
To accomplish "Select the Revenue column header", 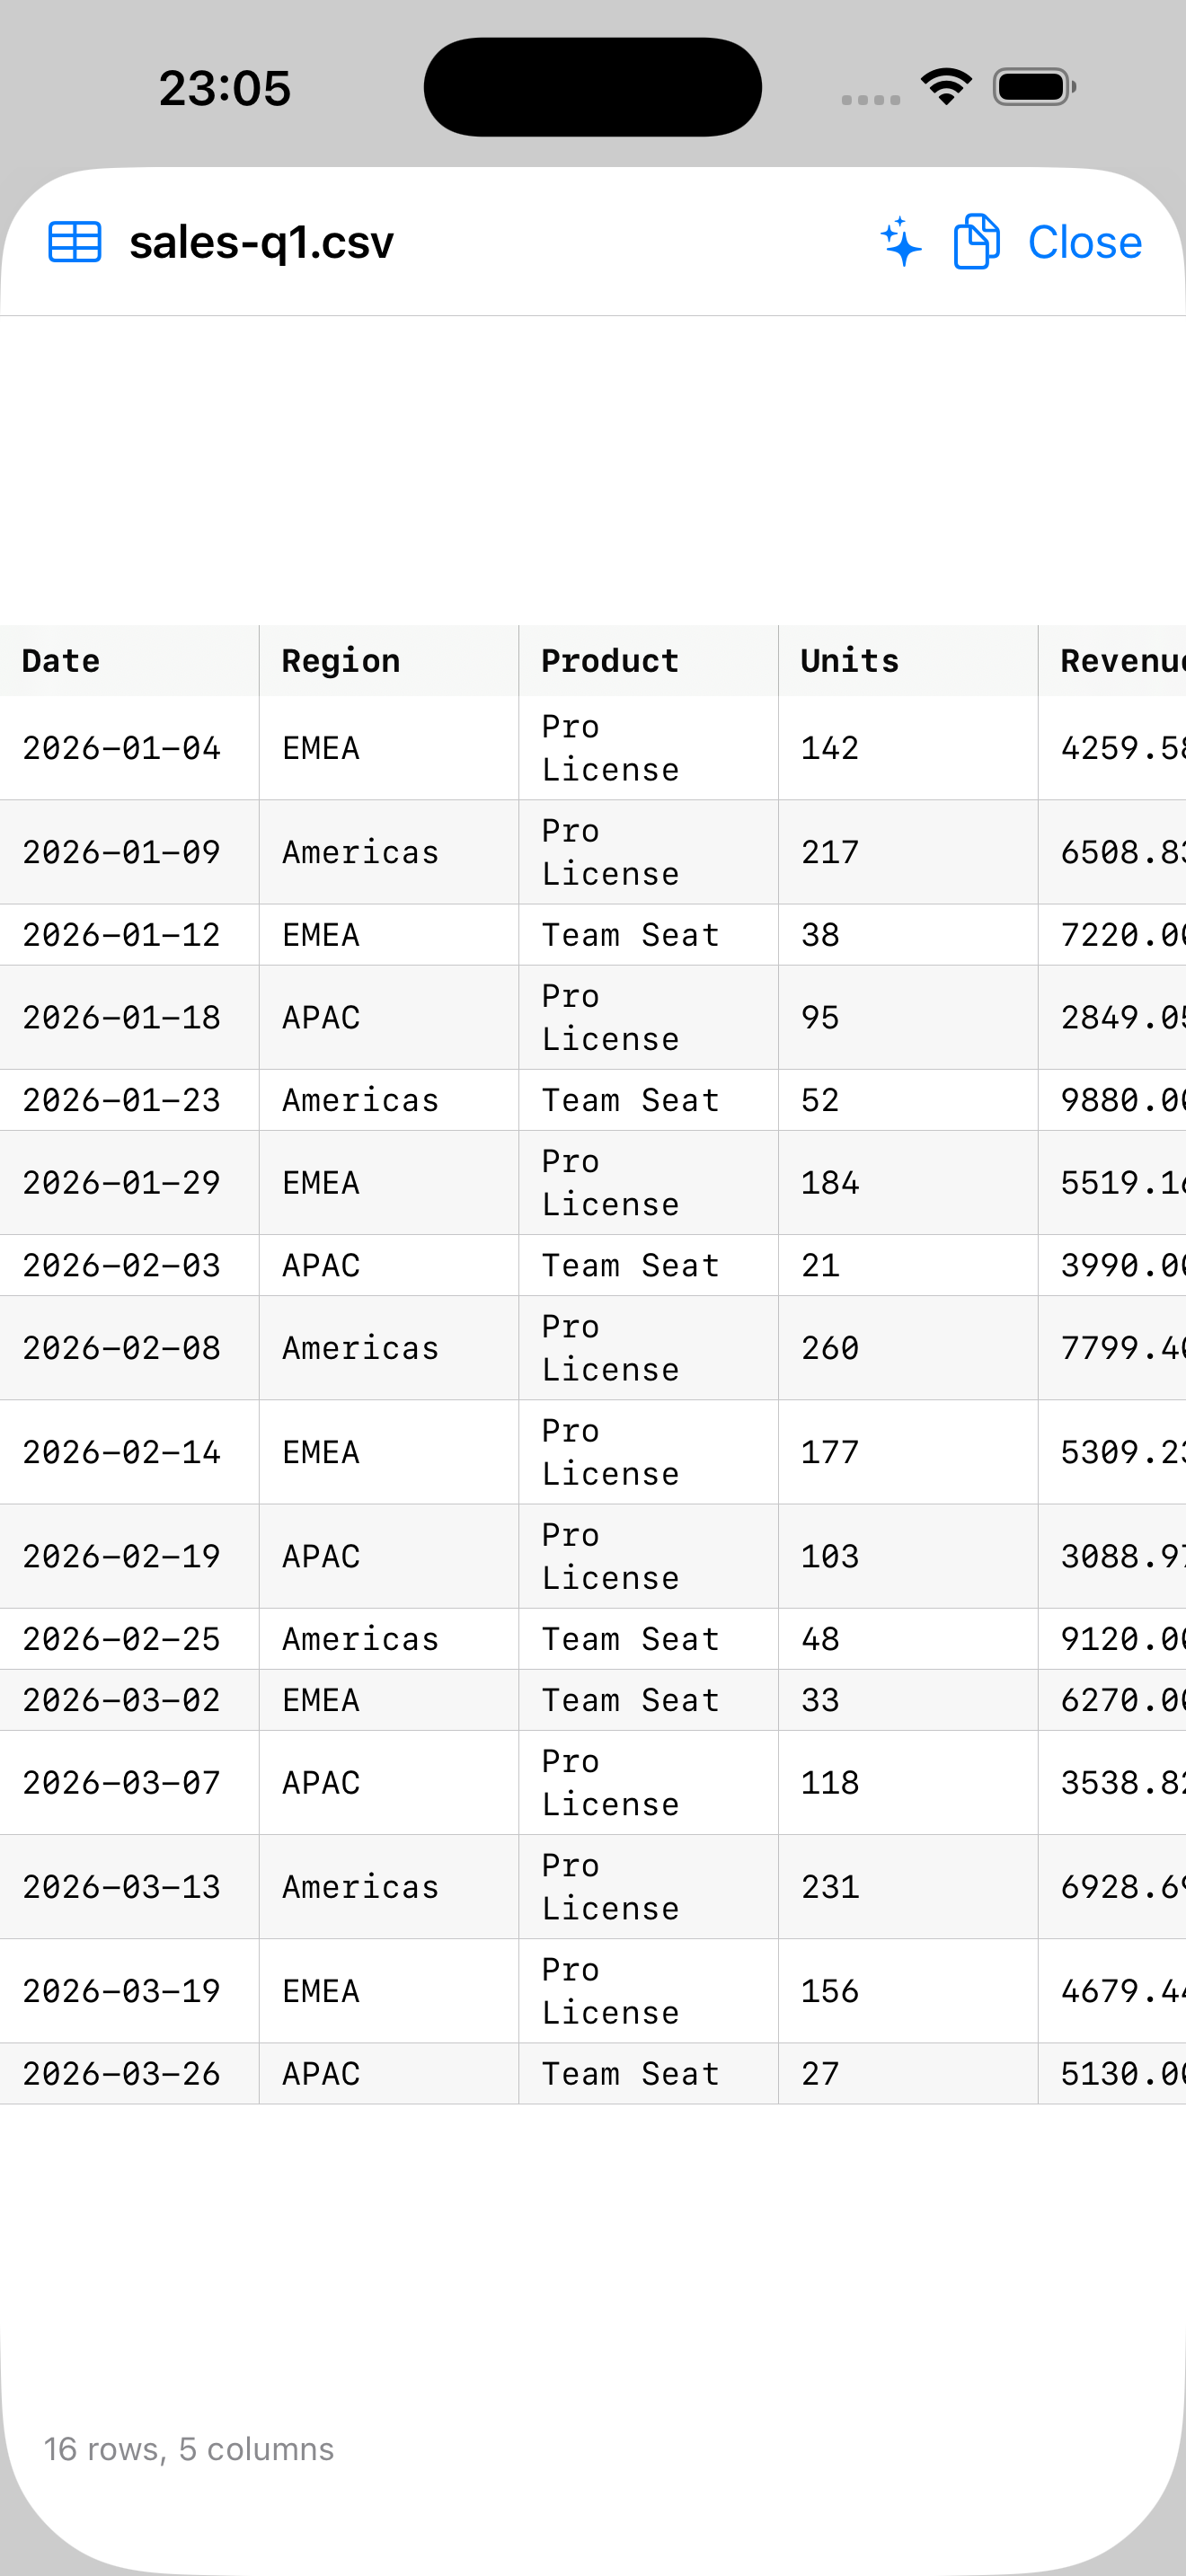I will click(1113, 661).
